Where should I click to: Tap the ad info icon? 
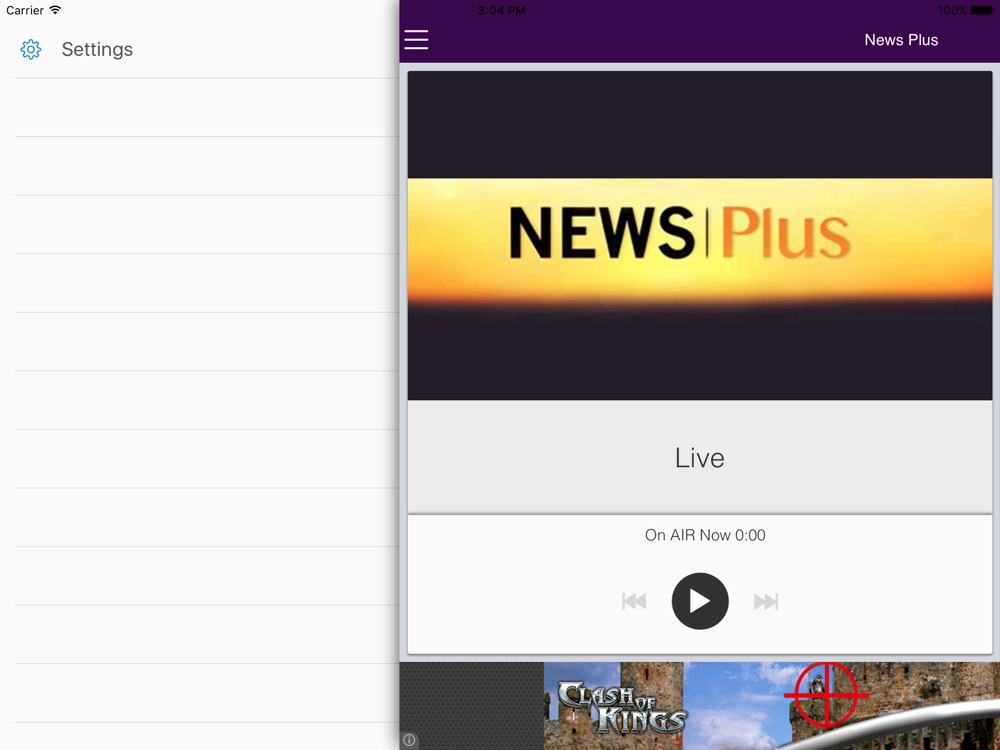click(409, 740)
